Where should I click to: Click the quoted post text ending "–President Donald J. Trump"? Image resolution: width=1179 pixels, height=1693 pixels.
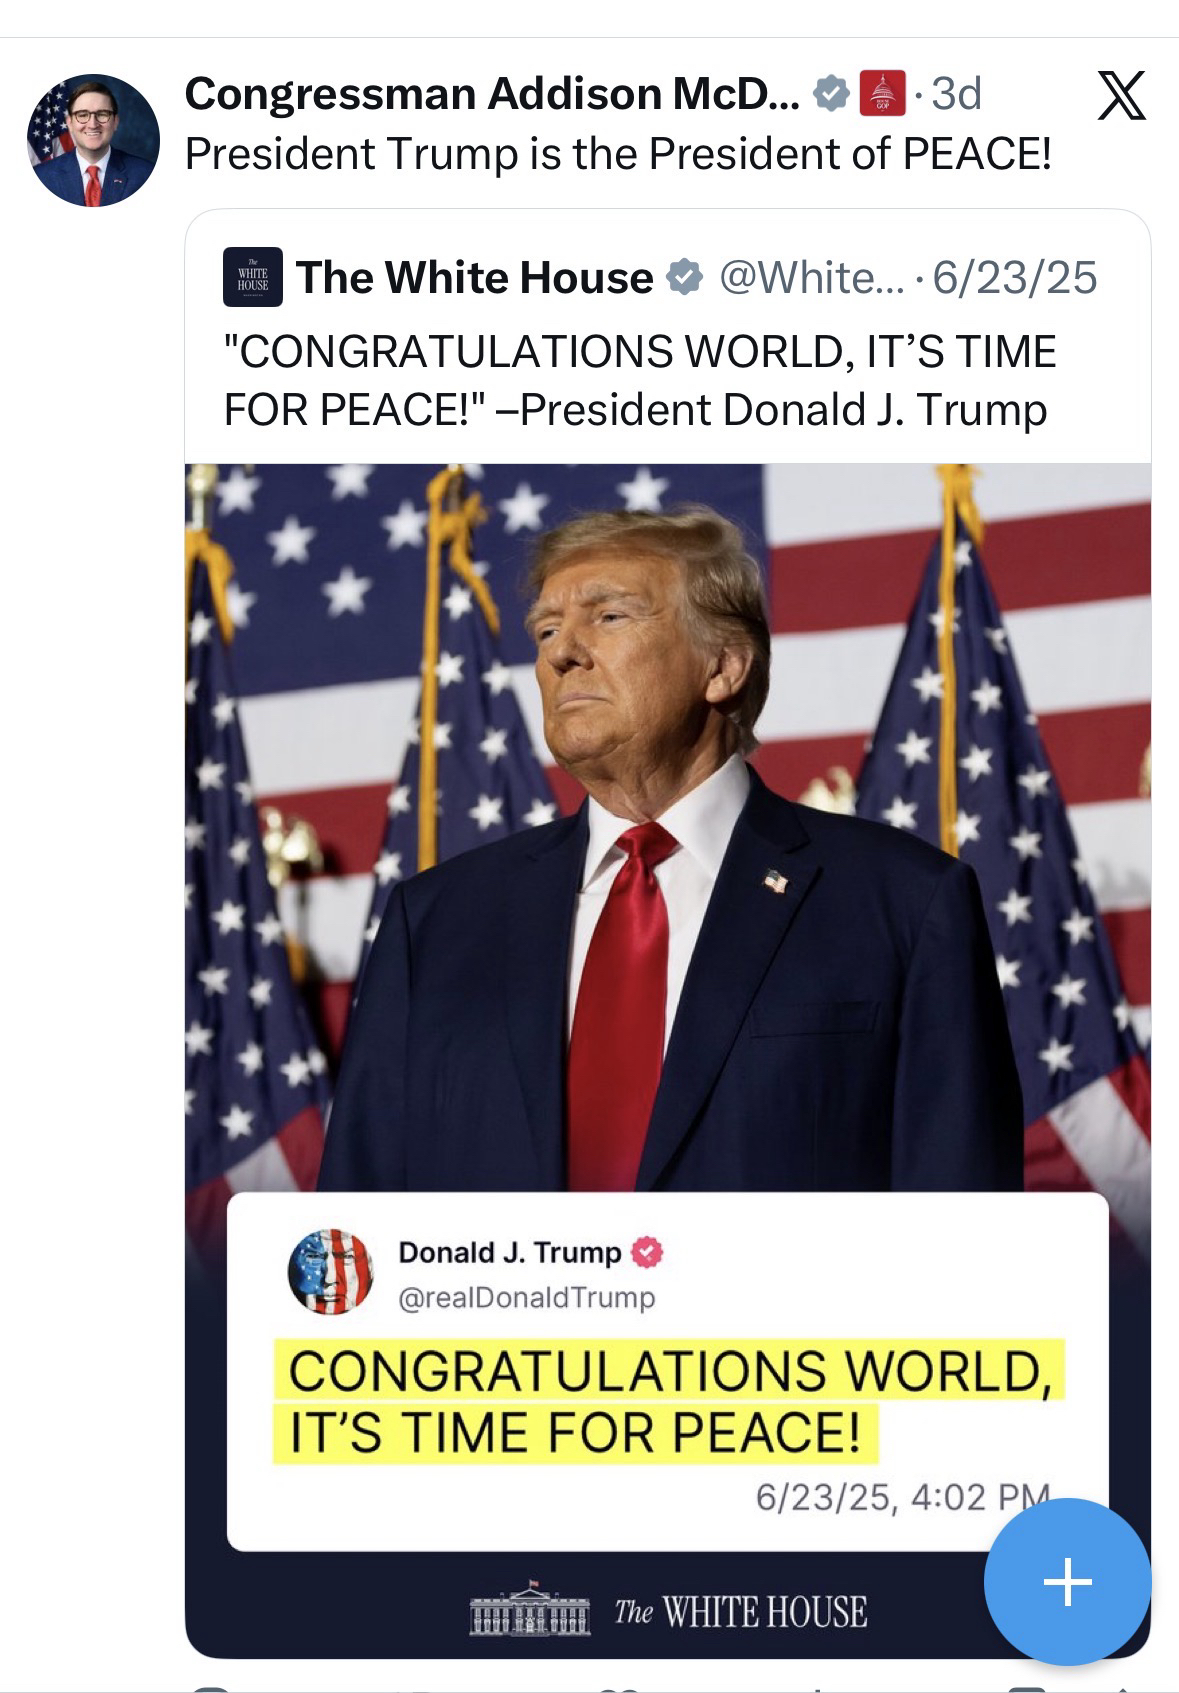[x=638, y=381]
